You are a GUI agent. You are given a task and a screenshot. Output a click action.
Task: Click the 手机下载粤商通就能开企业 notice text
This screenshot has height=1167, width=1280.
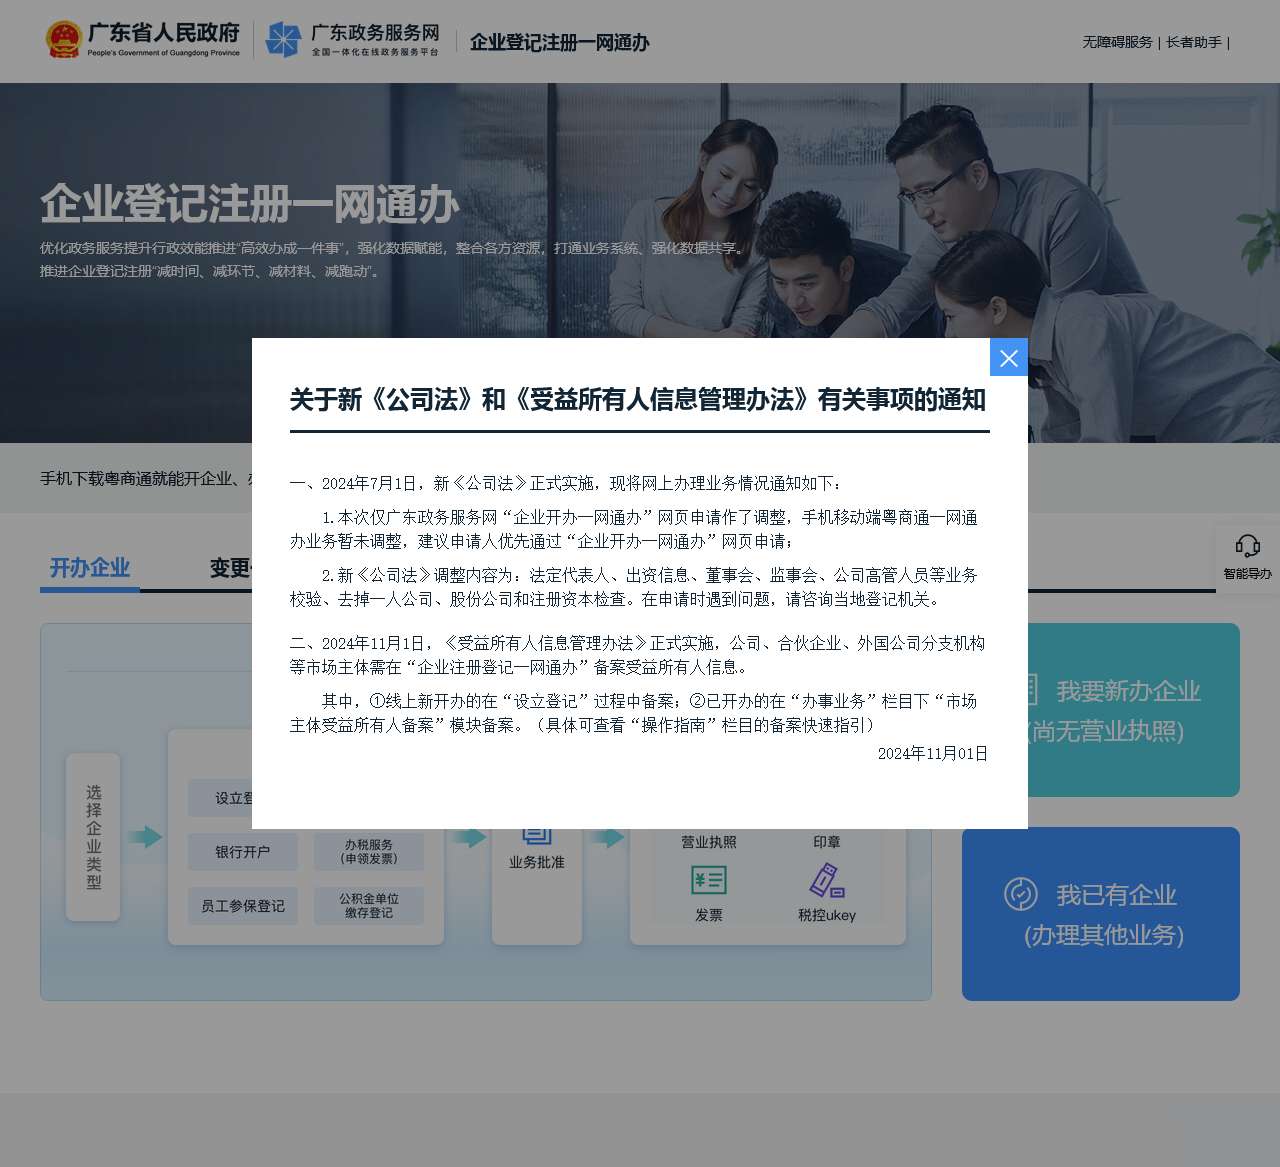pyautogui.click(x=146, y=479)
